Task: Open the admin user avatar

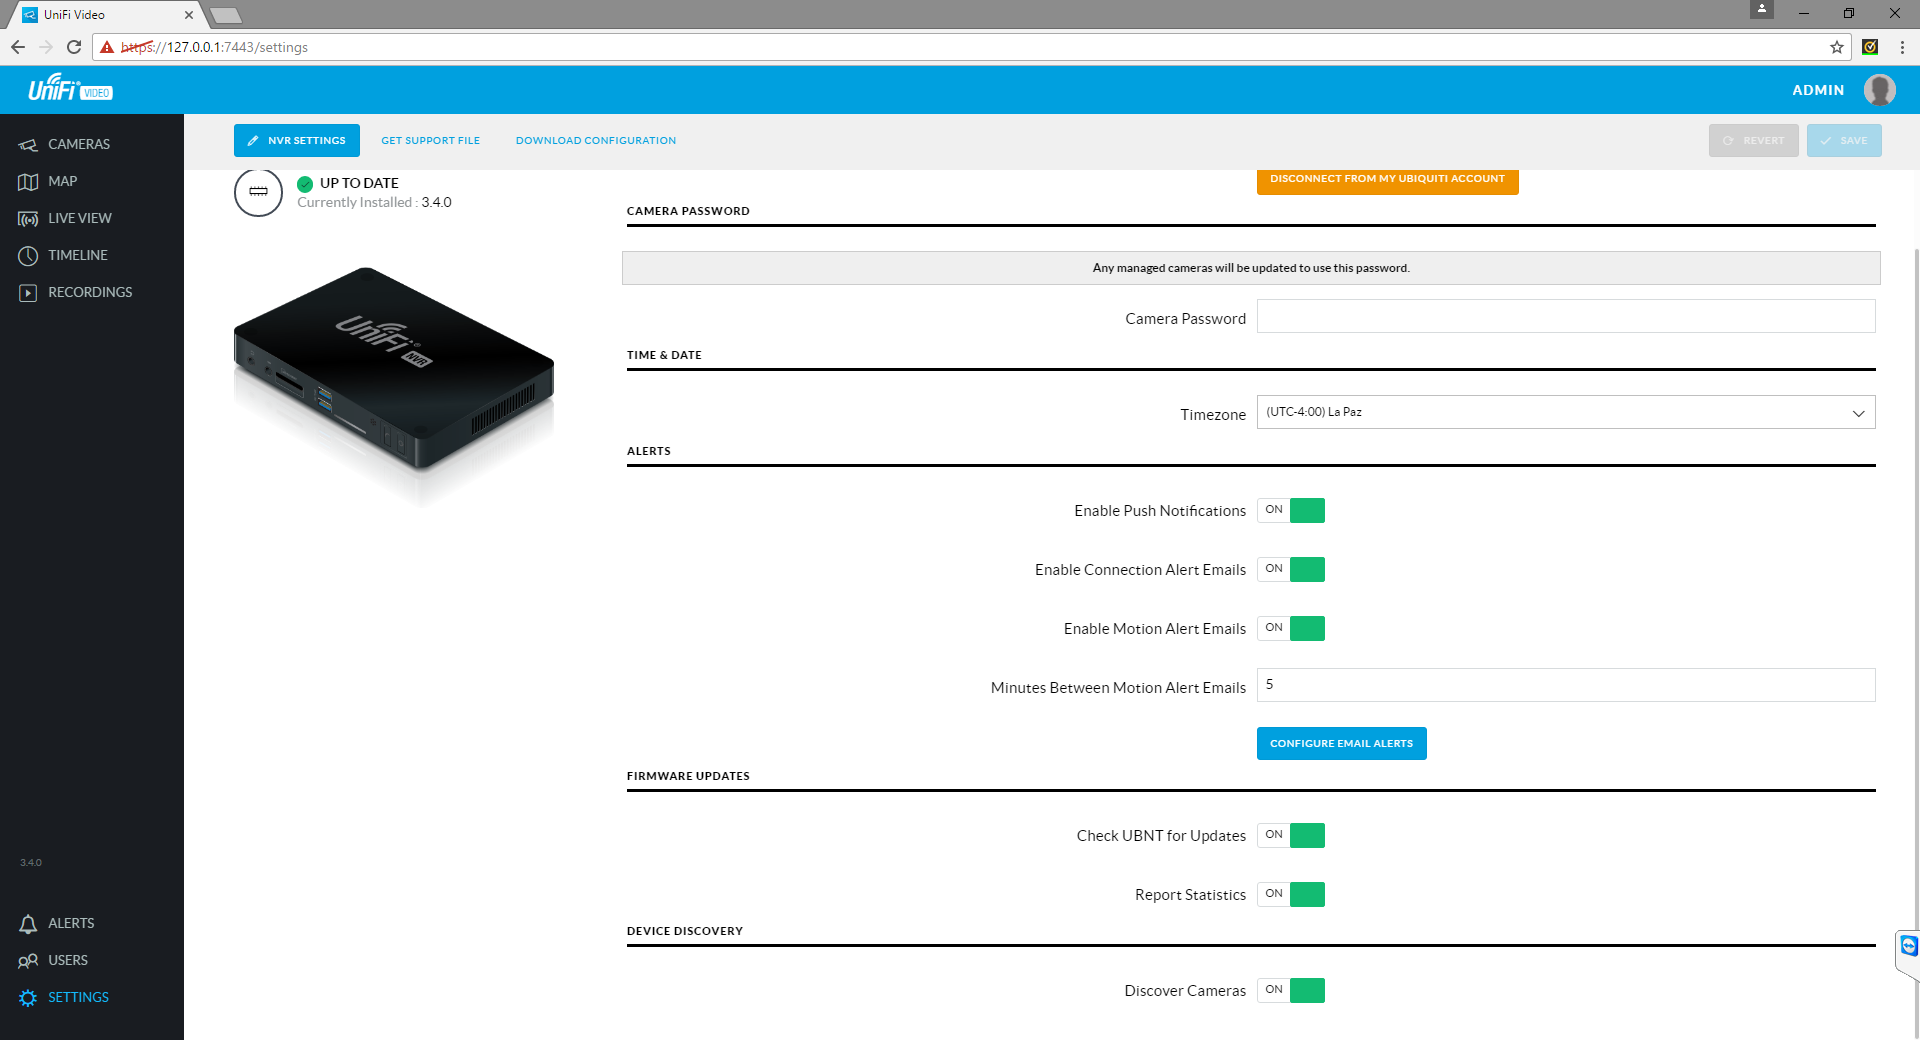Action: 1879,90
